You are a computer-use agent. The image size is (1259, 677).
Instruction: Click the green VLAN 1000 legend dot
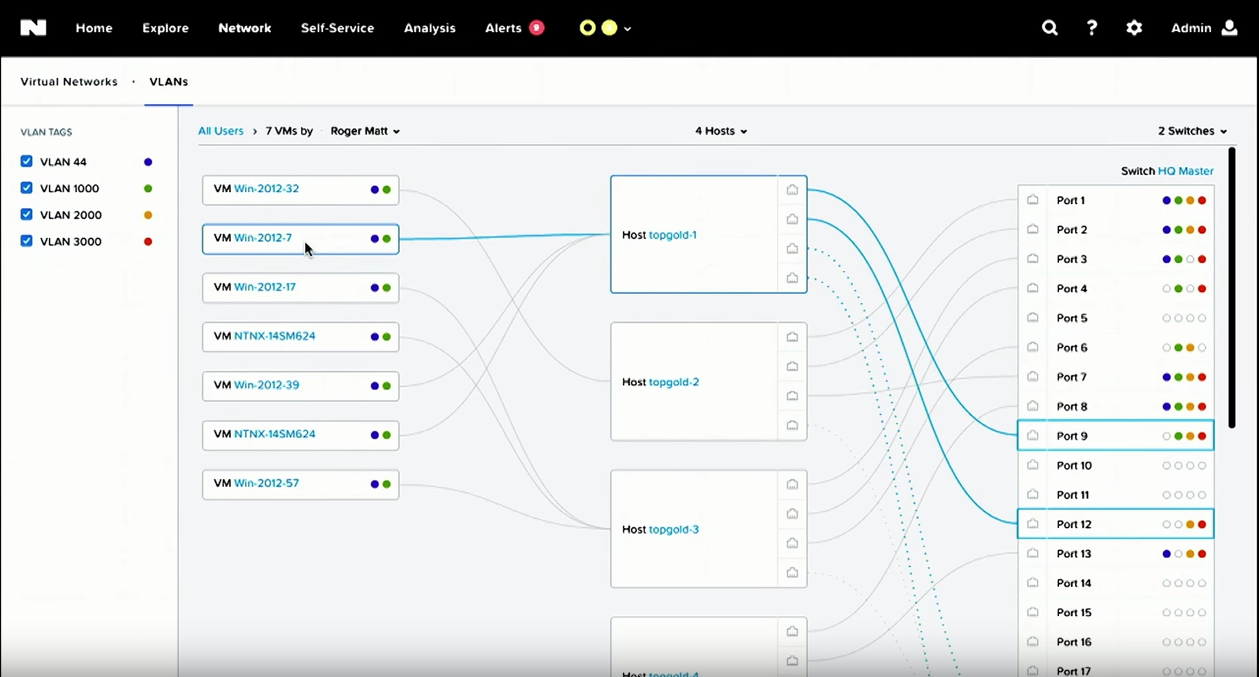pos(148,188)
